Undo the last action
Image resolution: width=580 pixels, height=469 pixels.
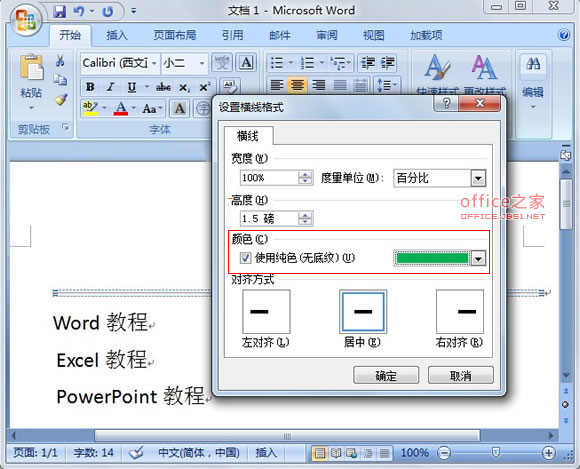[x=78, y=11]
